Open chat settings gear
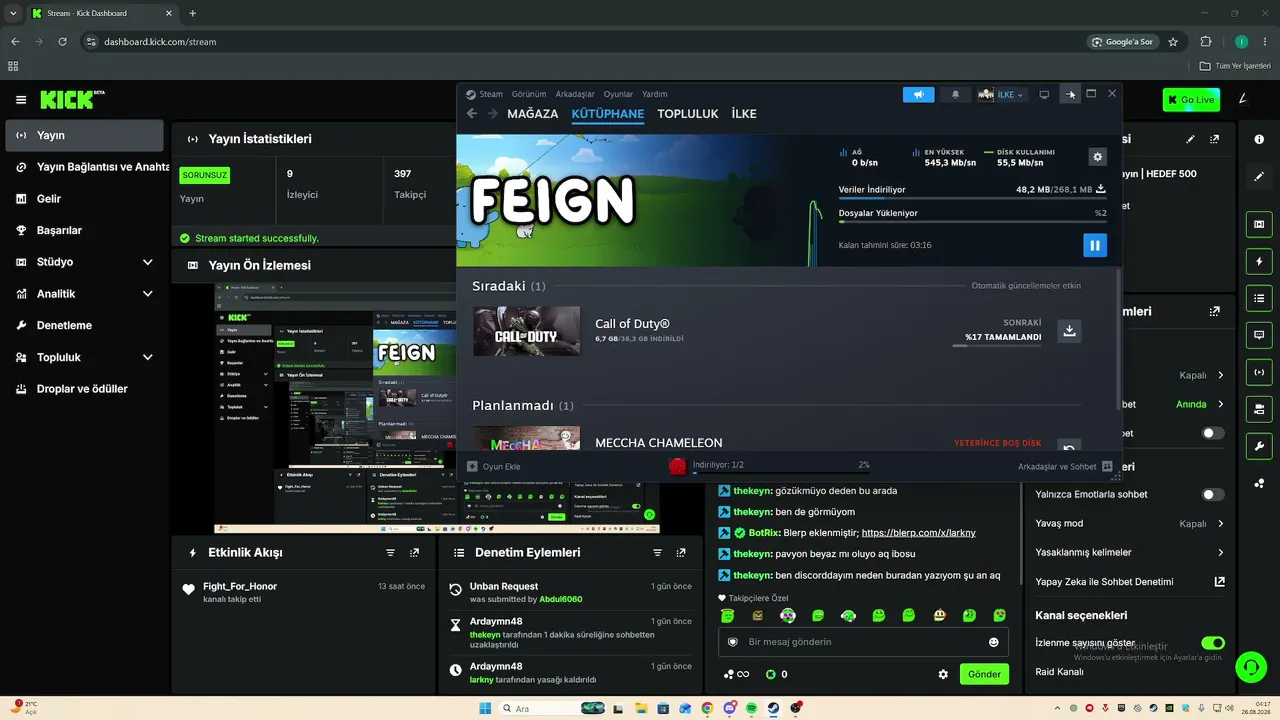The image size is (1280, 720). 943,675
